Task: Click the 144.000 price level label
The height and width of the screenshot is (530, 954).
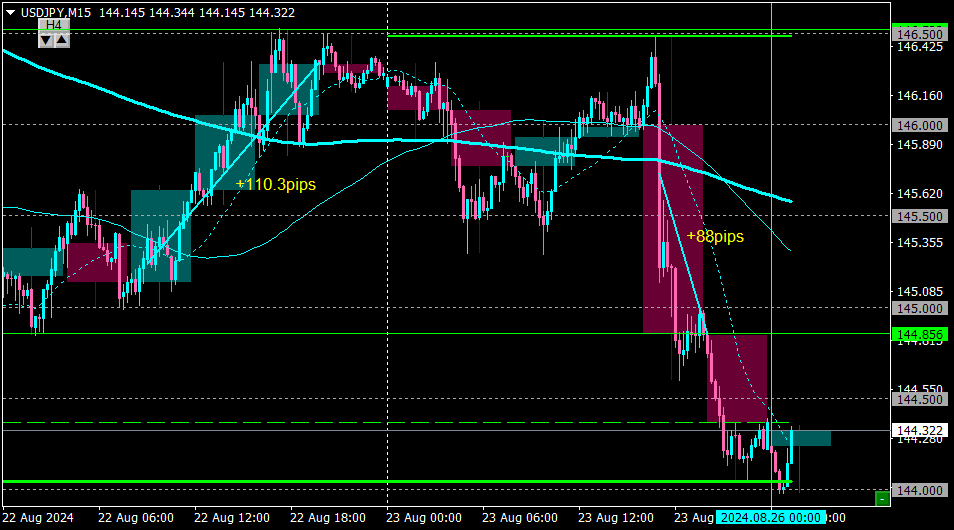Action: point(919,490)
